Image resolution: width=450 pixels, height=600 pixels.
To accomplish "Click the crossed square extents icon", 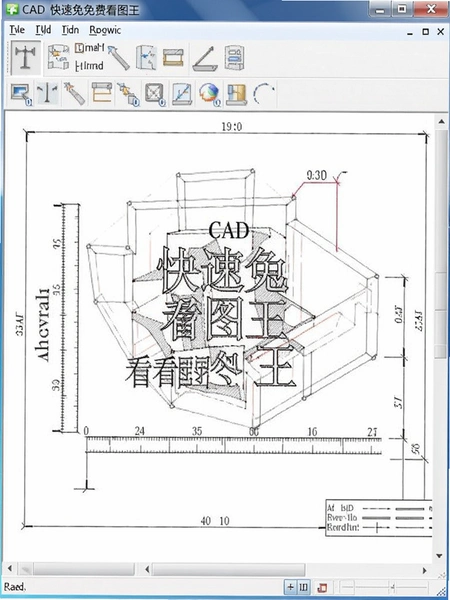I will 155,94.
